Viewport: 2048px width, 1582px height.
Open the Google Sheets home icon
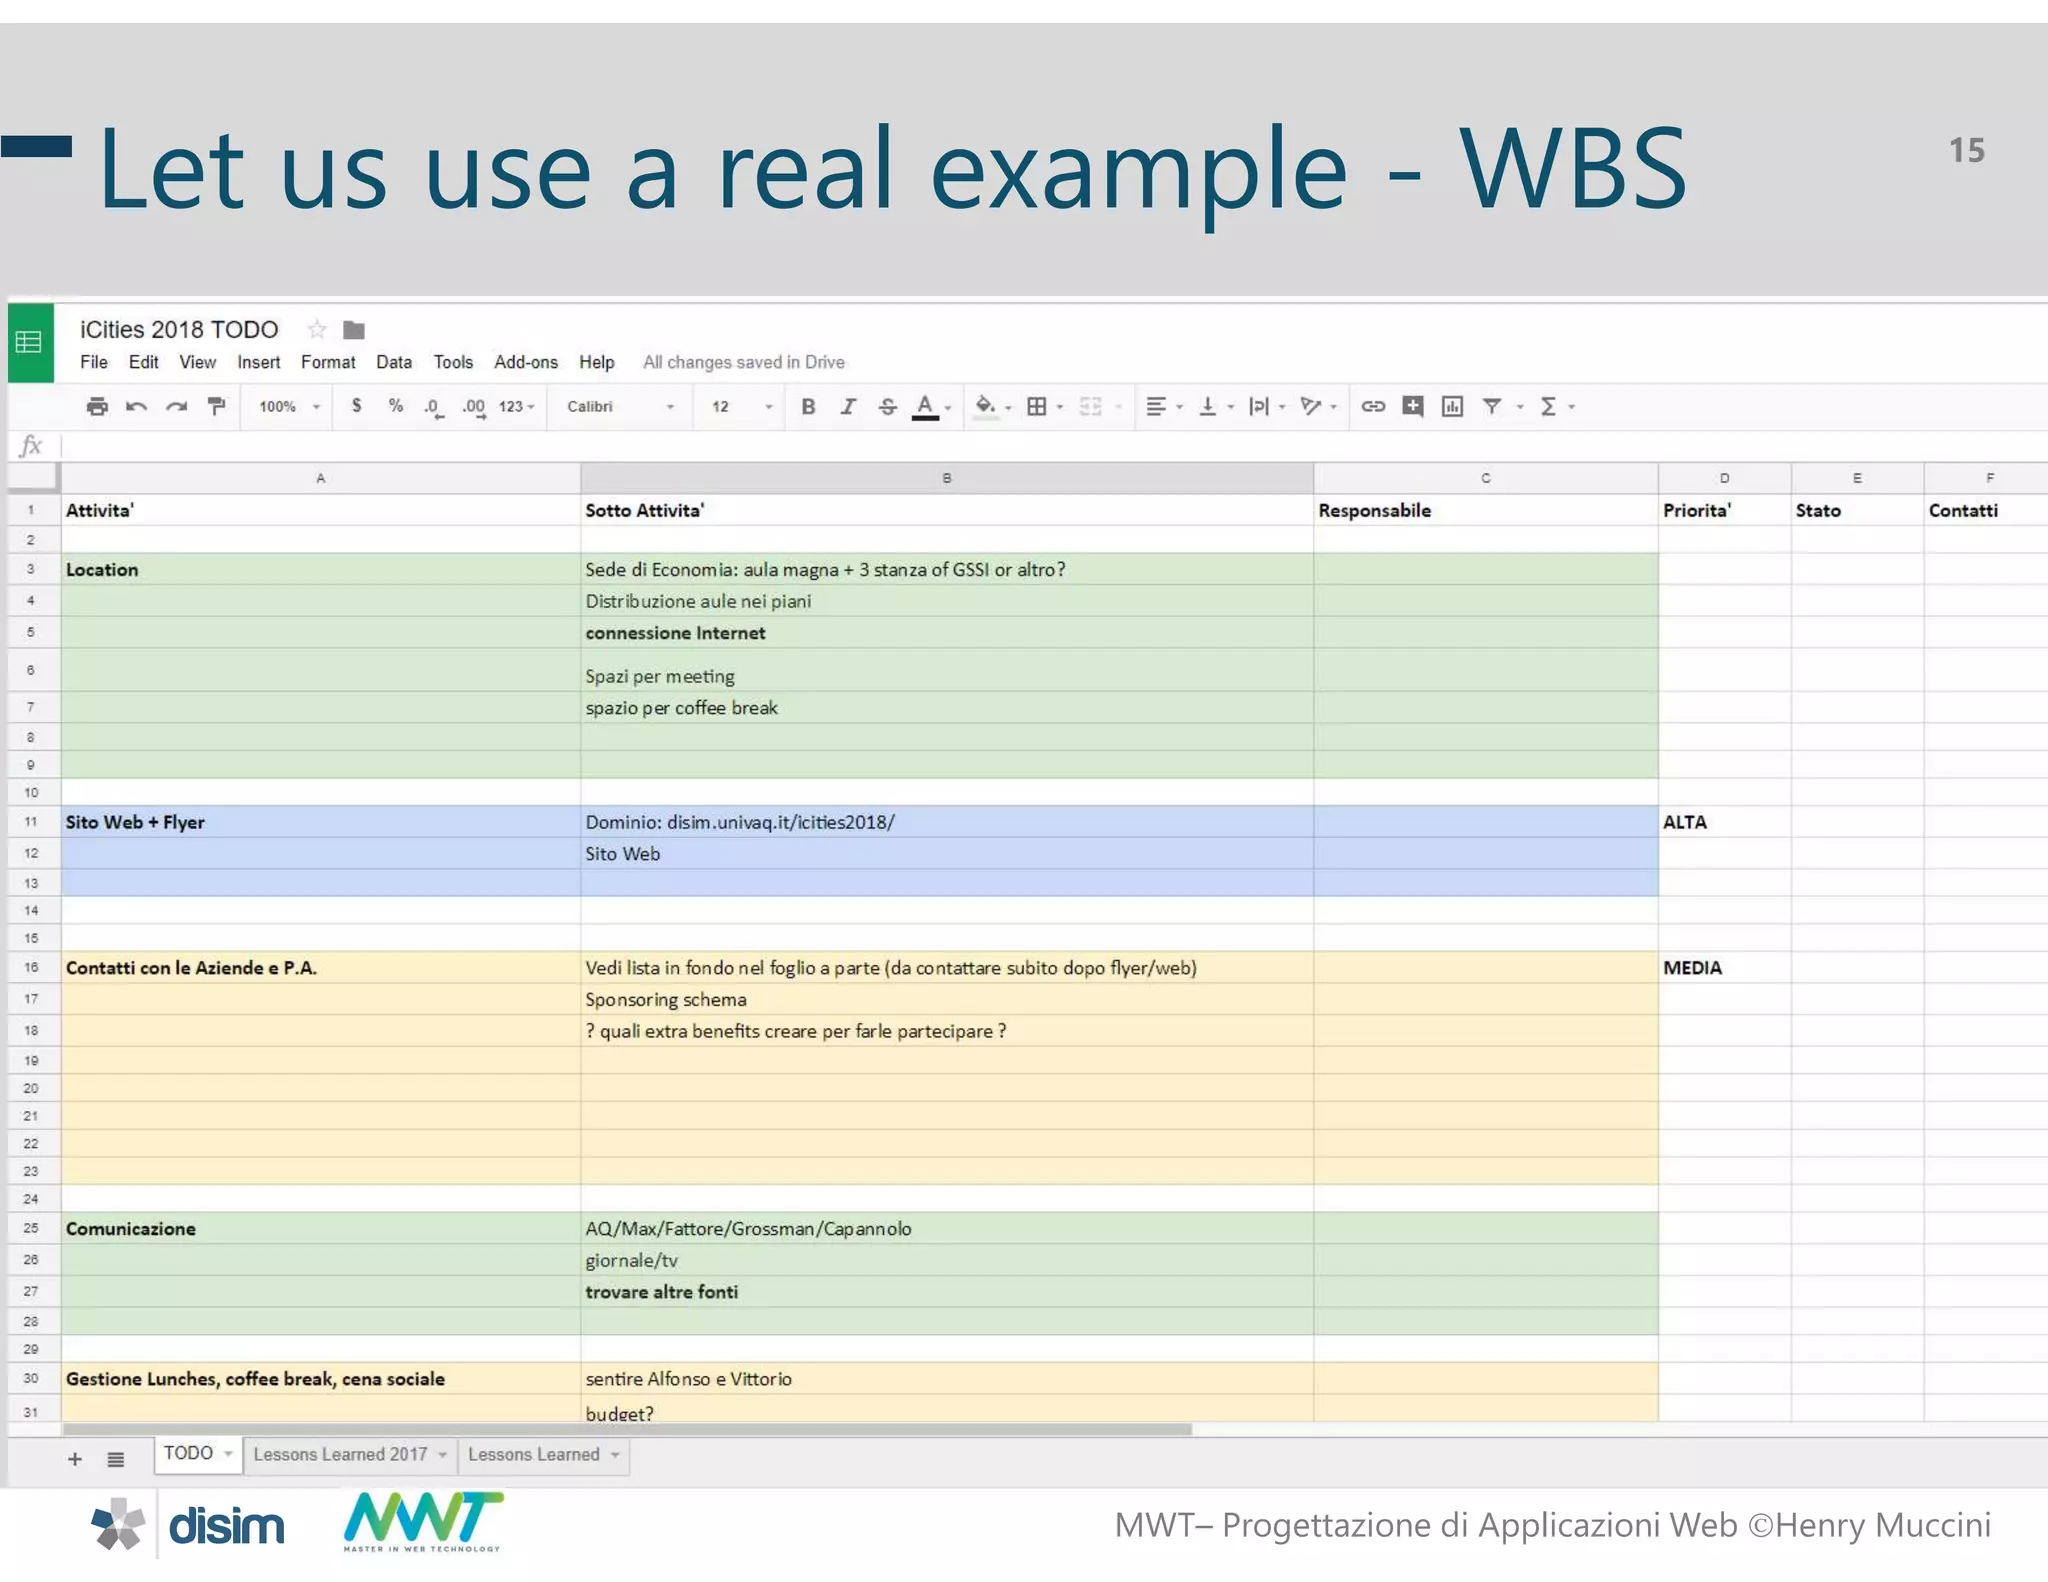coord(30,342)
